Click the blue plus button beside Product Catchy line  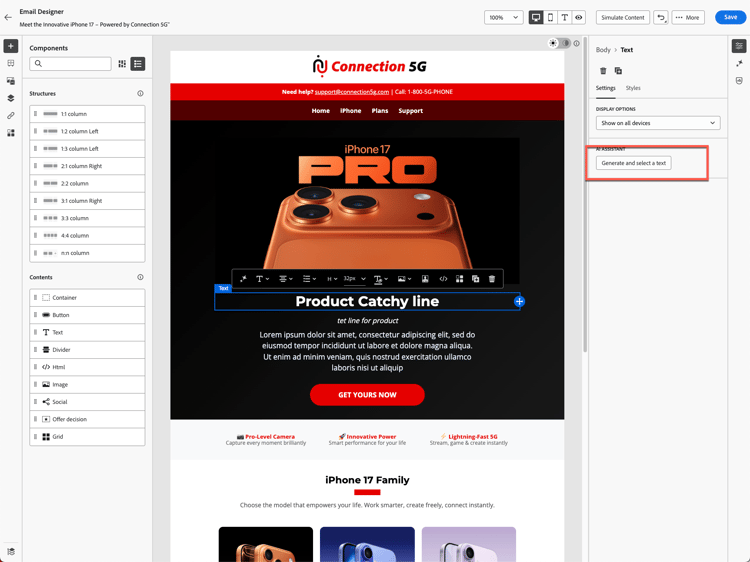(x=519, y=301)
